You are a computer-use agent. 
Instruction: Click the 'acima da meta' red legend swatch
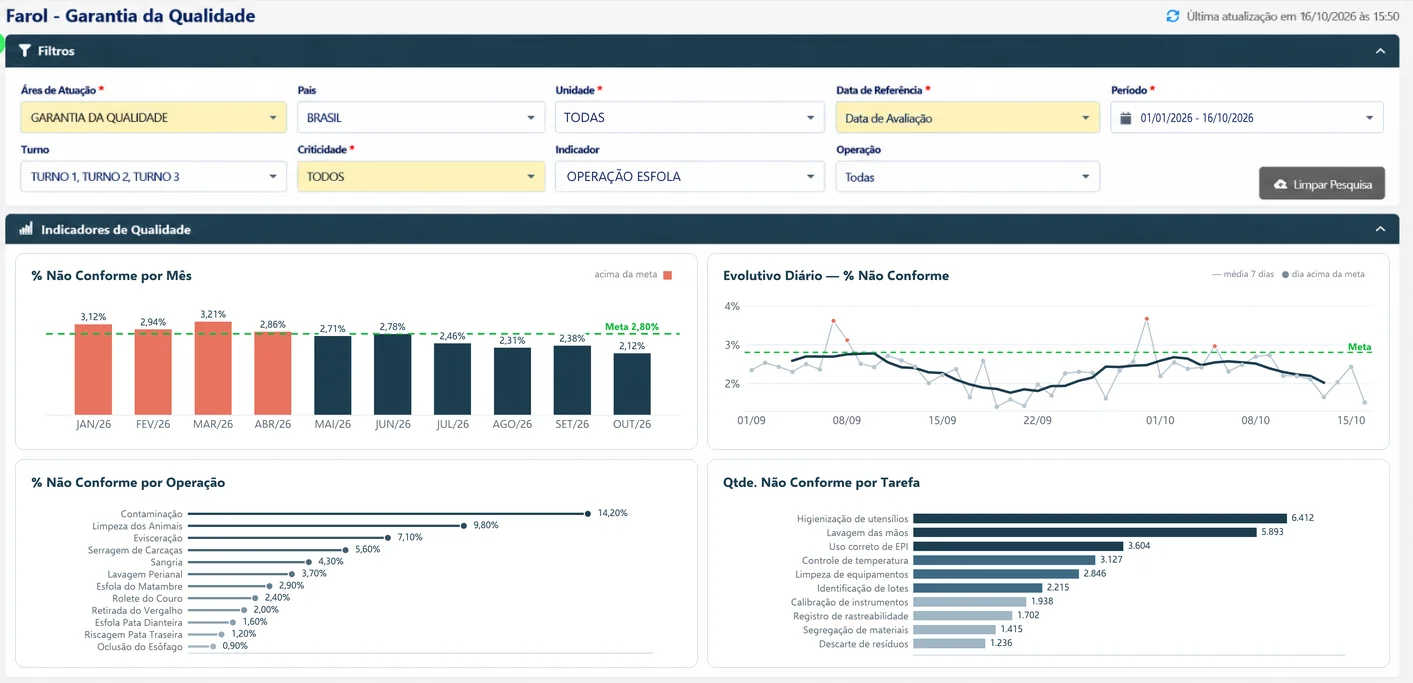(x=667, y=275)
